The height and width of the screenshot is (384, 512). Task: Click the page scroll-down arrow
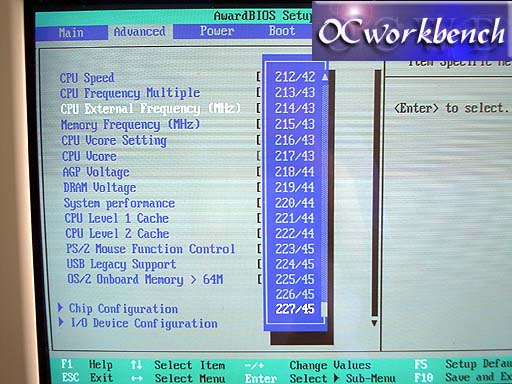point(374,323)
